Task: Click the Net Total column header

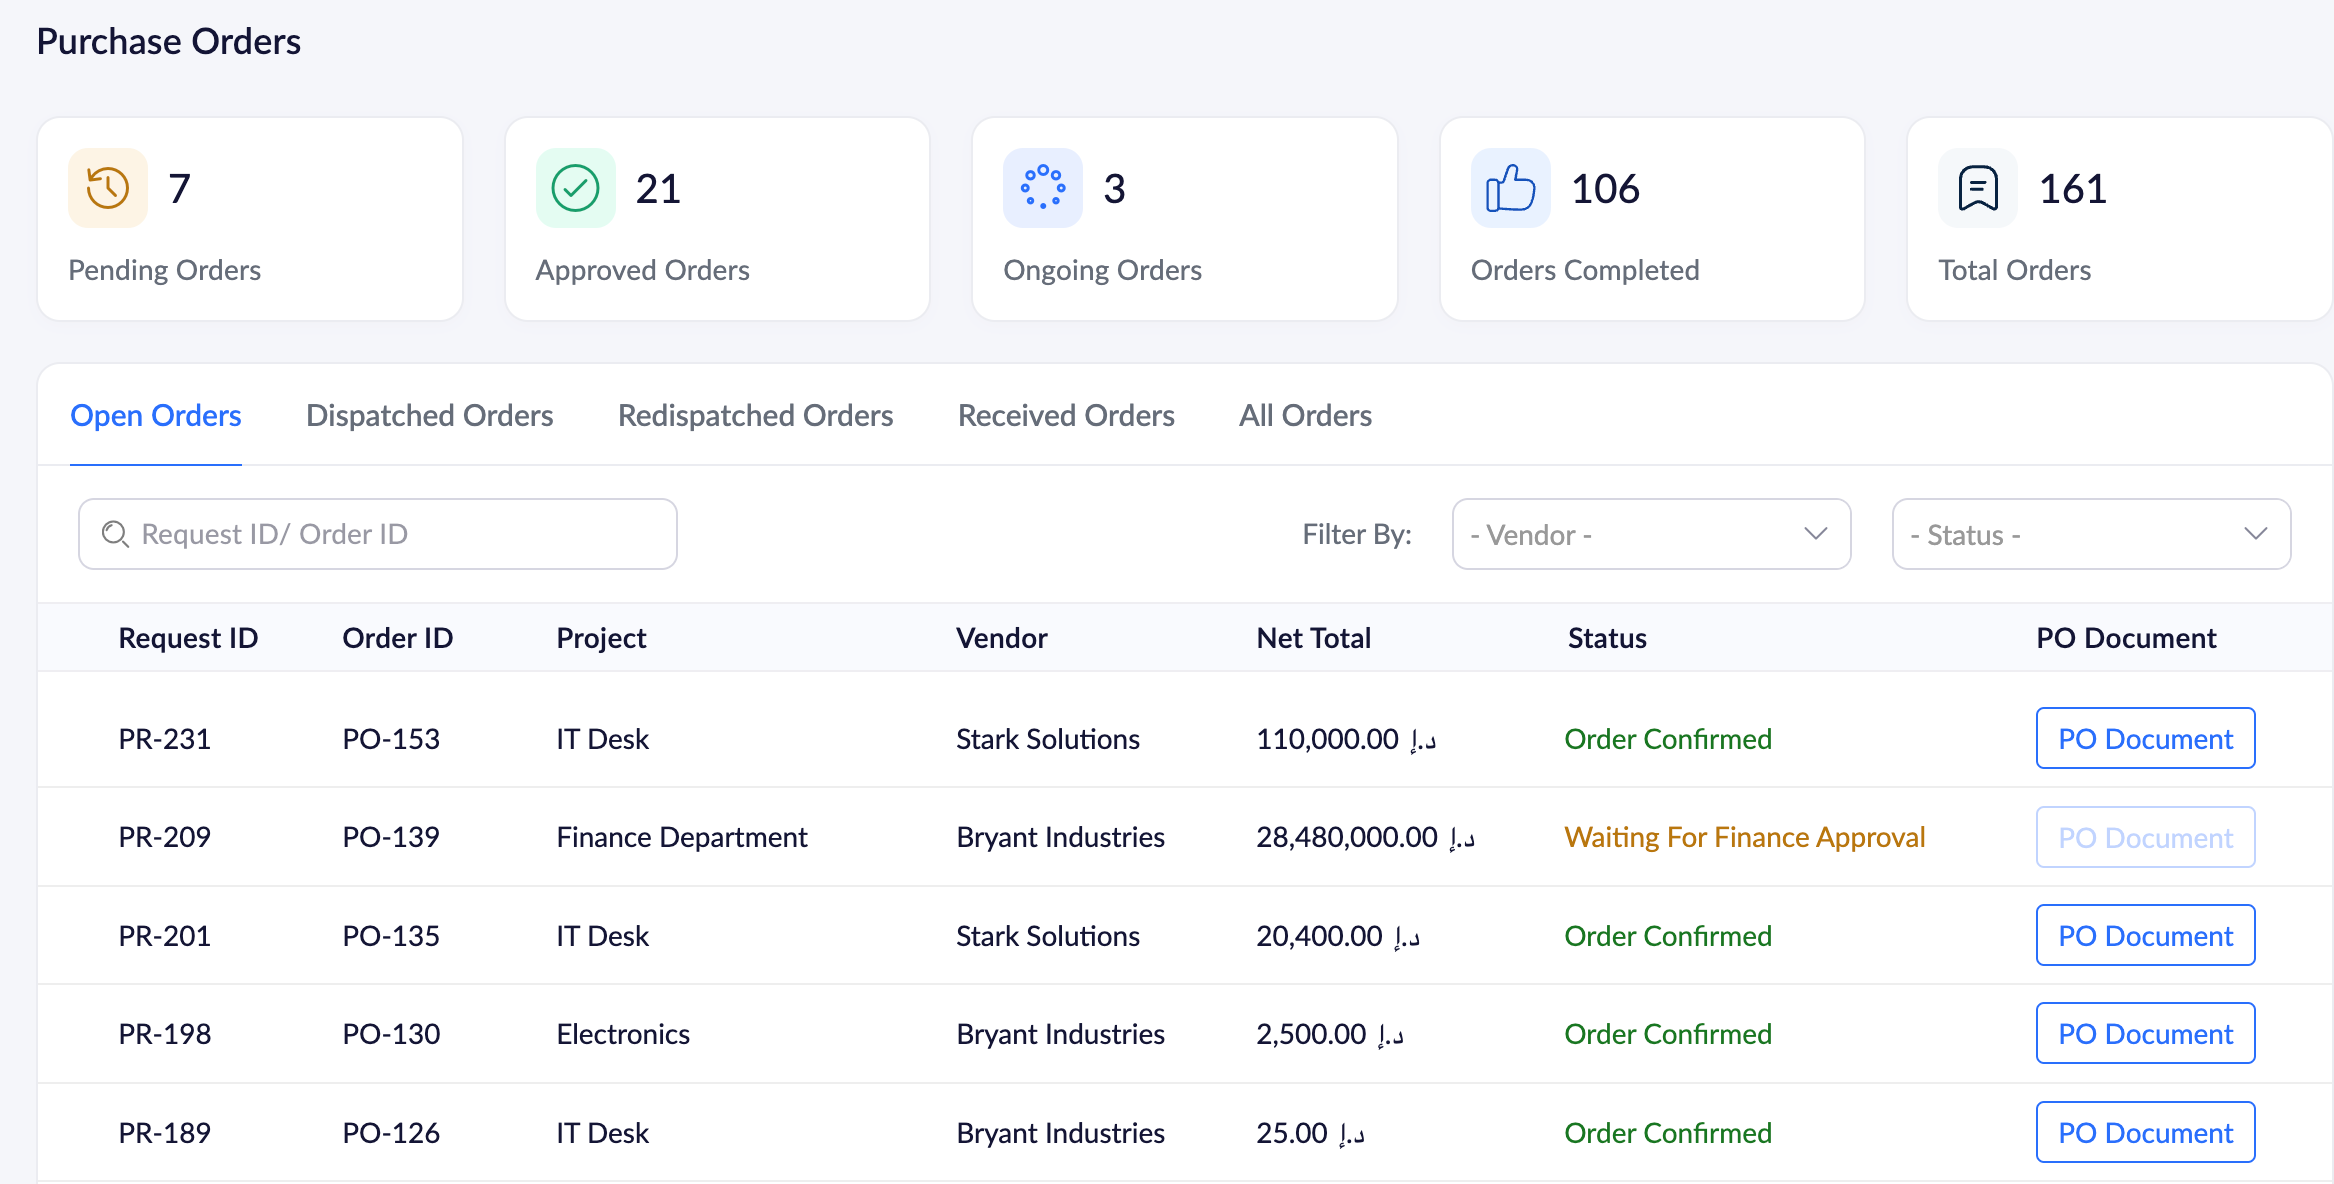Action: pos(1313,638)
